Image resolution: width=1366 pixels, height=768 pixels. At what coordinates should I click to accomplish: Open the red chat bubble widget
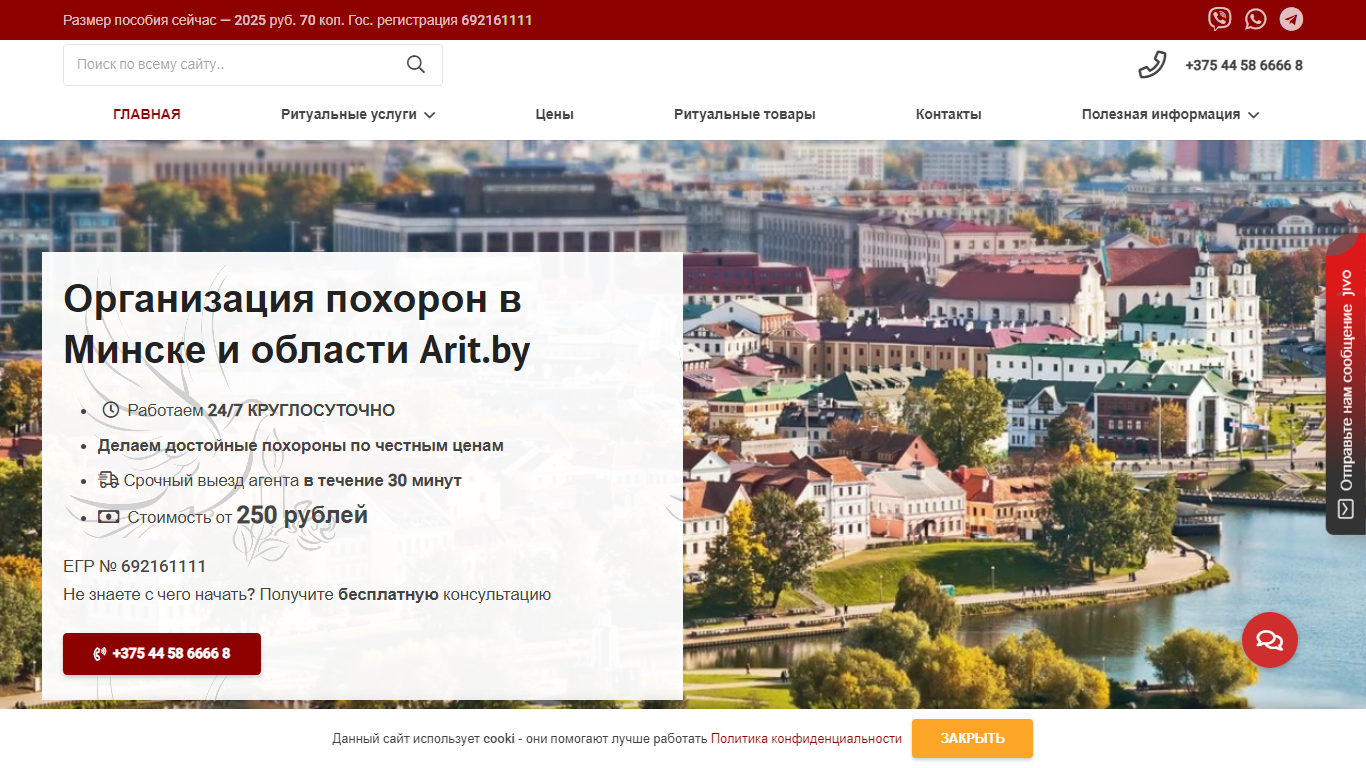pyautogui.click(x=1270, y=640)
